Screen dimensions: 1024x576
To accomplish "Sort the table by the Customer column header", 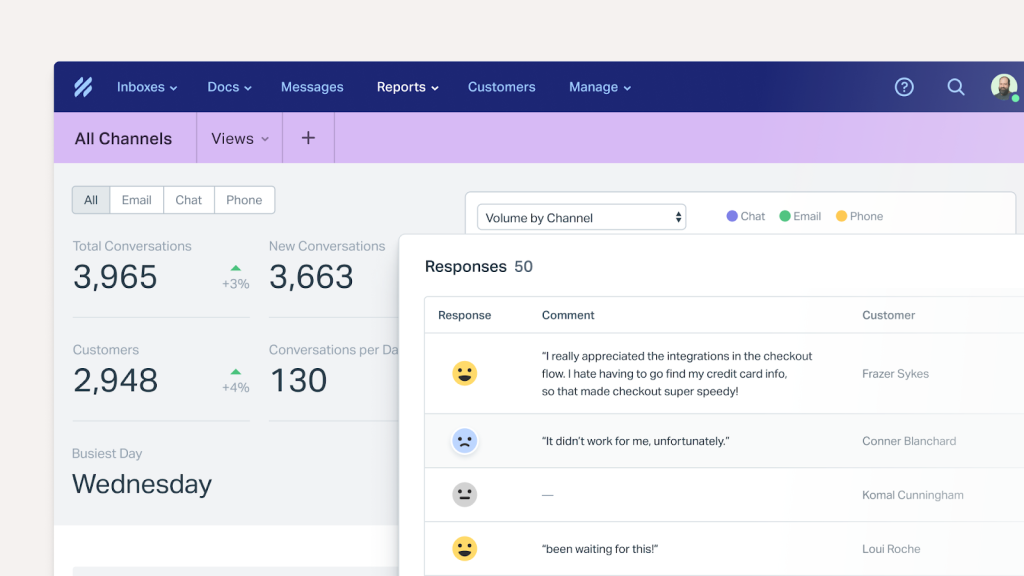I will click(x=888, y=315).
